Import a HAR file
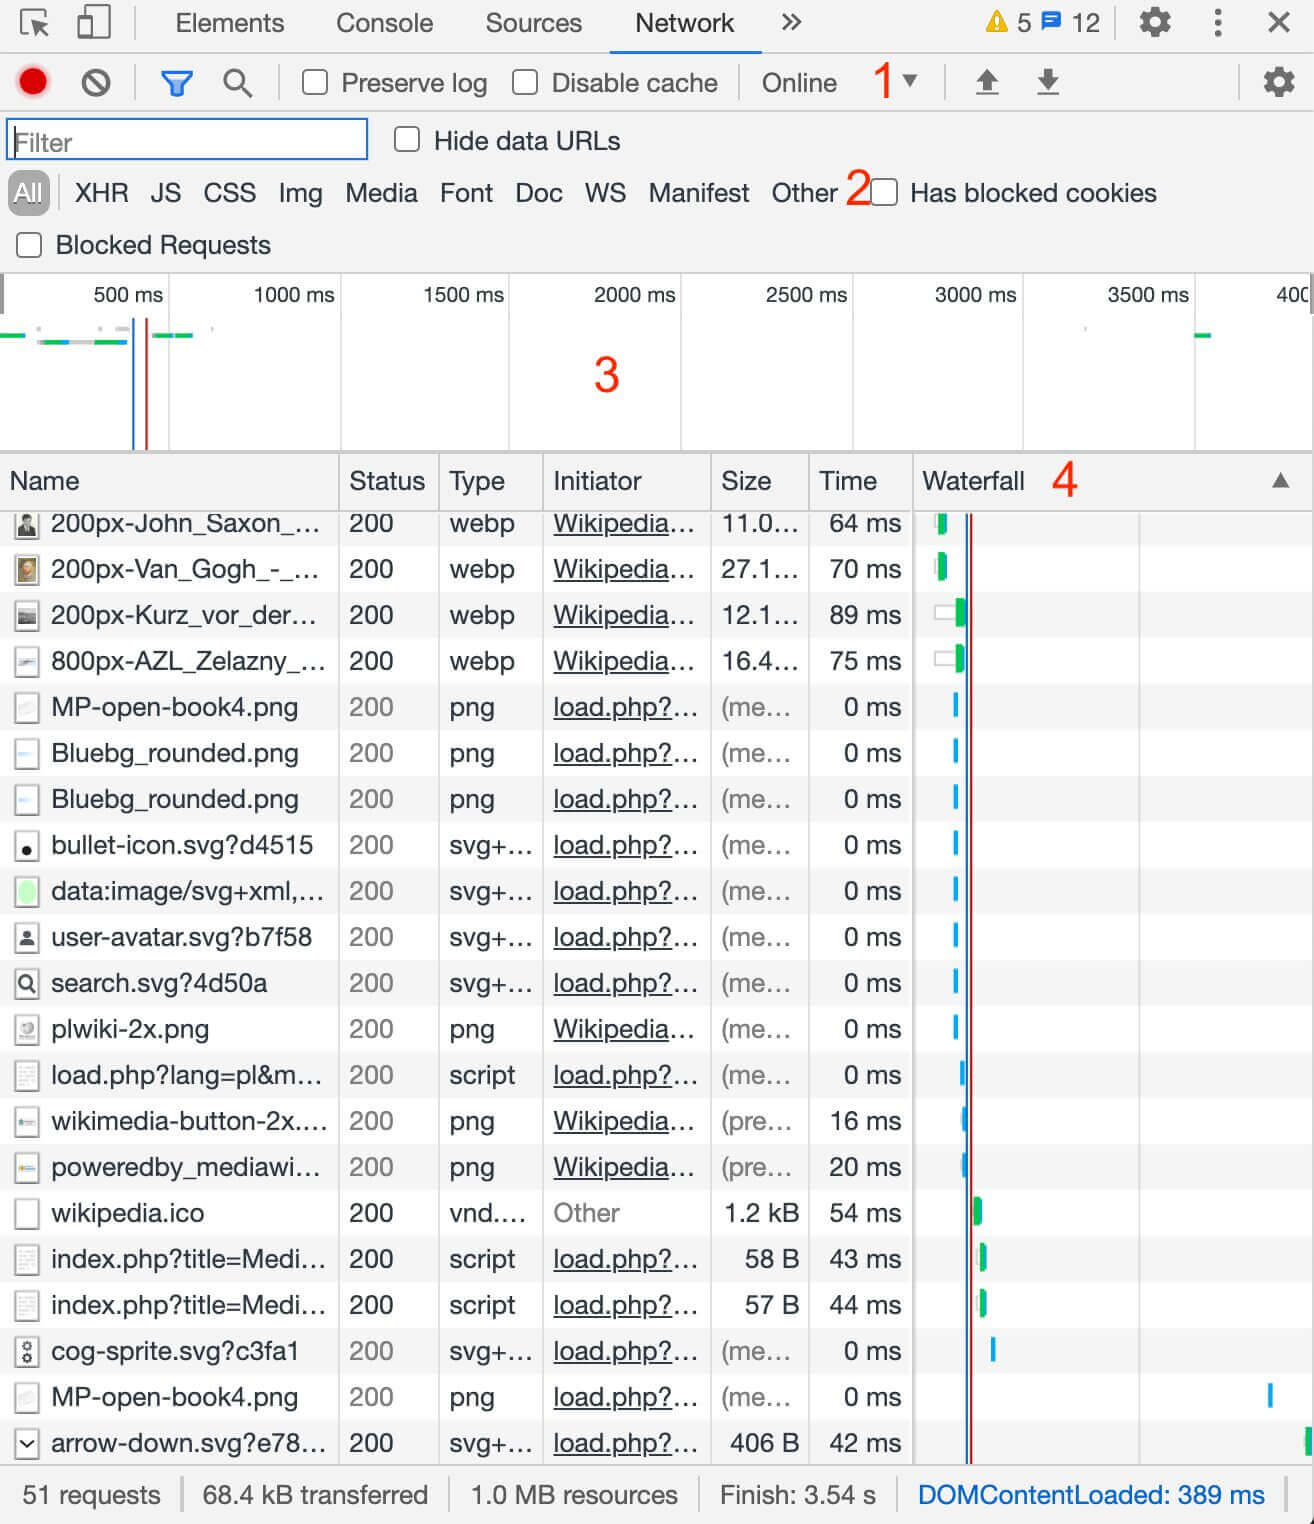The height and width of the screenshot is (1524, 1314). point(988,83)
